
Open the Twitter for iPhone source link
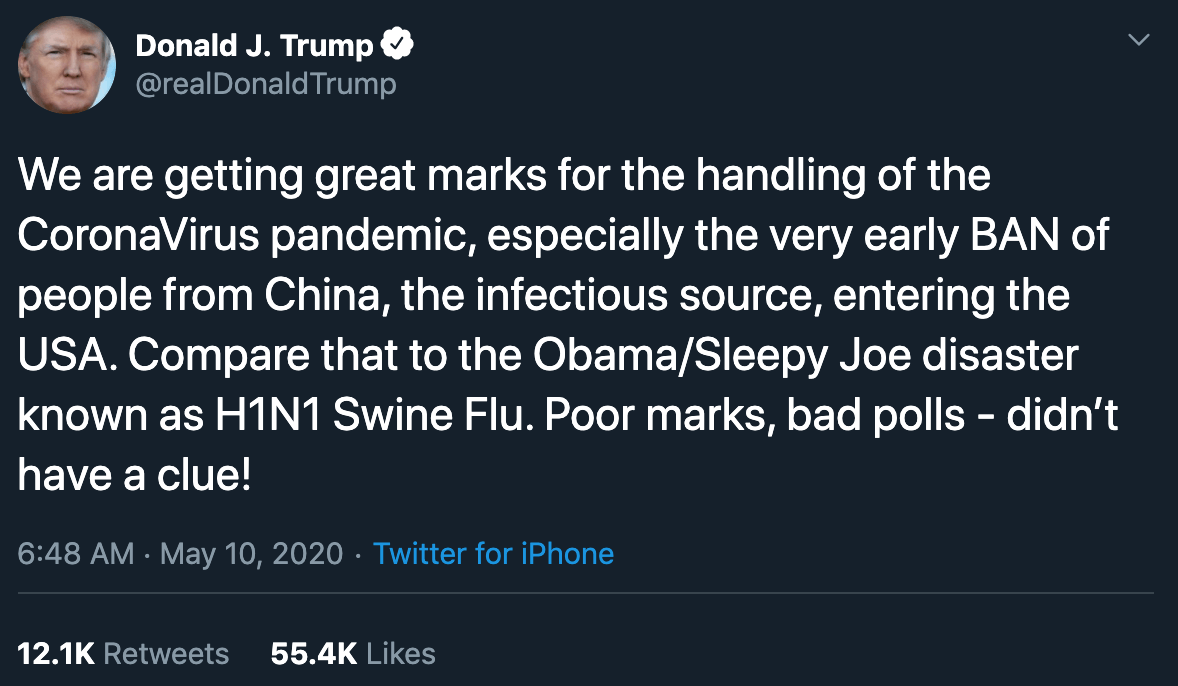tap(494, 553)
